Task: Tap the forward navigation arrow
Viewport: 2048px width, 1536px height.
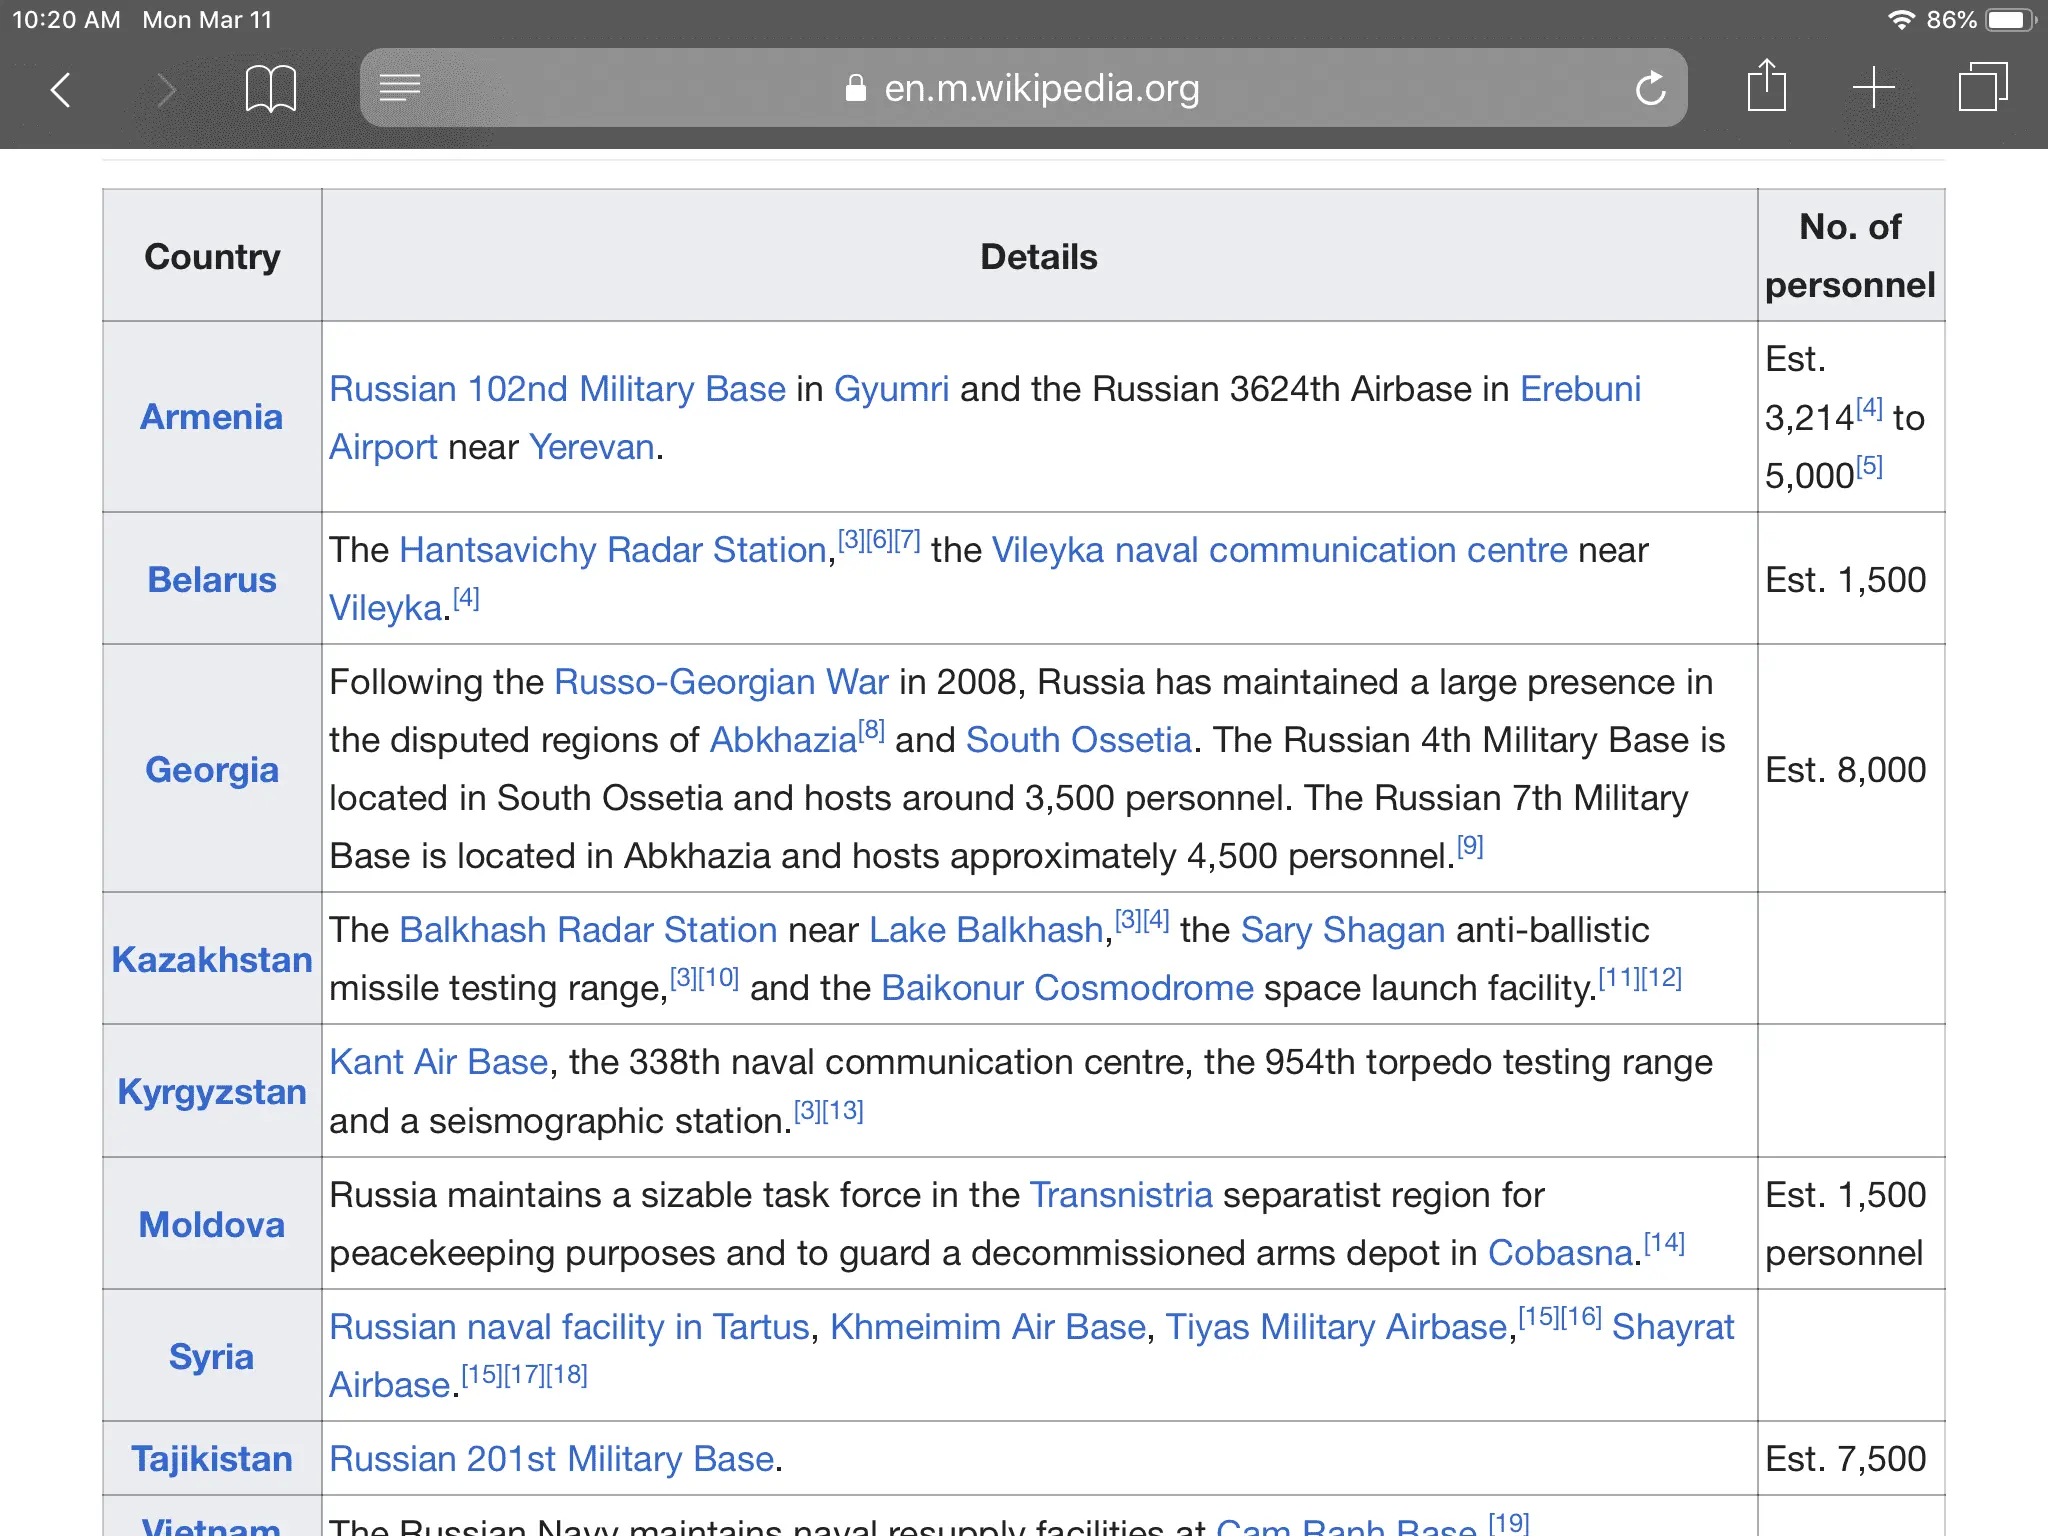Action: 166,90
